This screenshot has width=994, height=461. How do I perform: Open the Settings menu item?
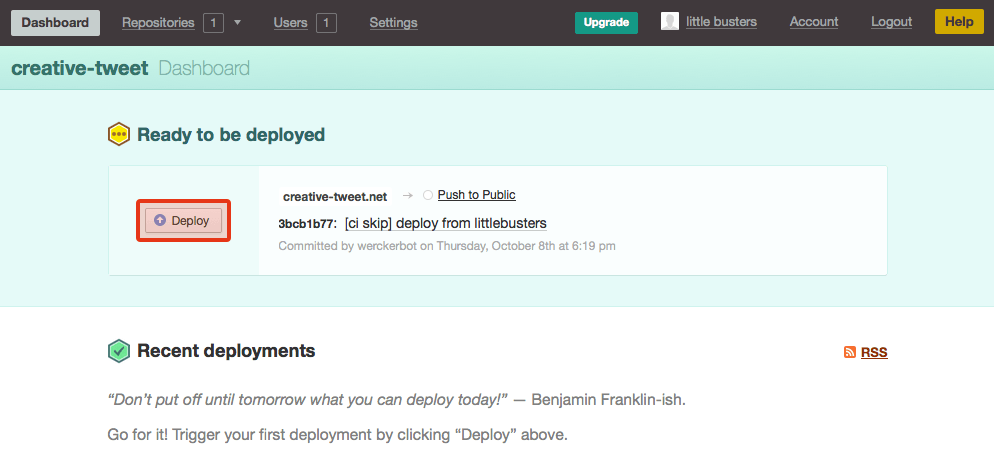393,22
